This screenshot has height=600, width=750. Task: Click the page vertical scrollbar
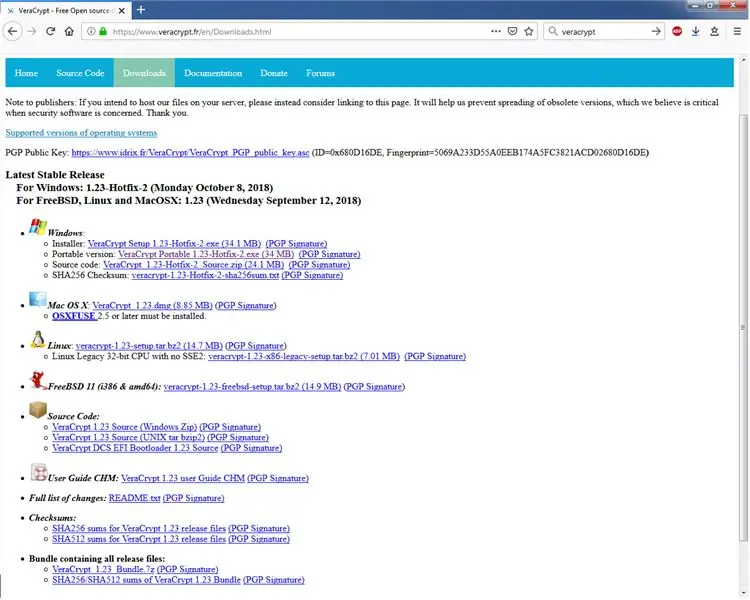pyautogui.click(x=743, y=327)
